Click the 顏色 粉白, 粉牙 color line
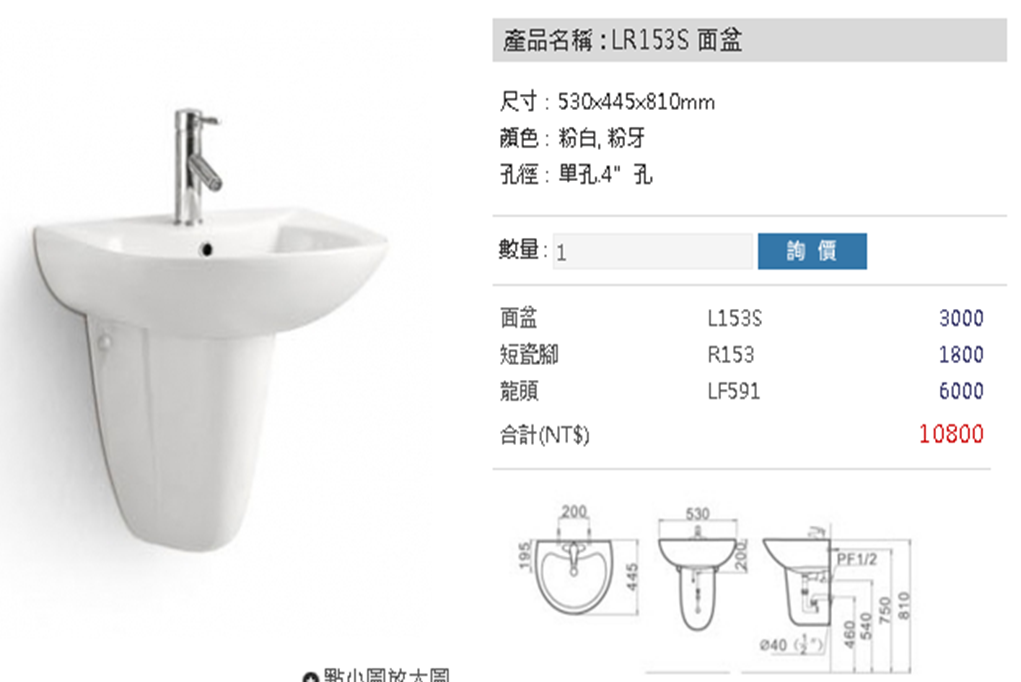Image resolution: width=1021 pixels, height=682 pixels. [572, 138]
